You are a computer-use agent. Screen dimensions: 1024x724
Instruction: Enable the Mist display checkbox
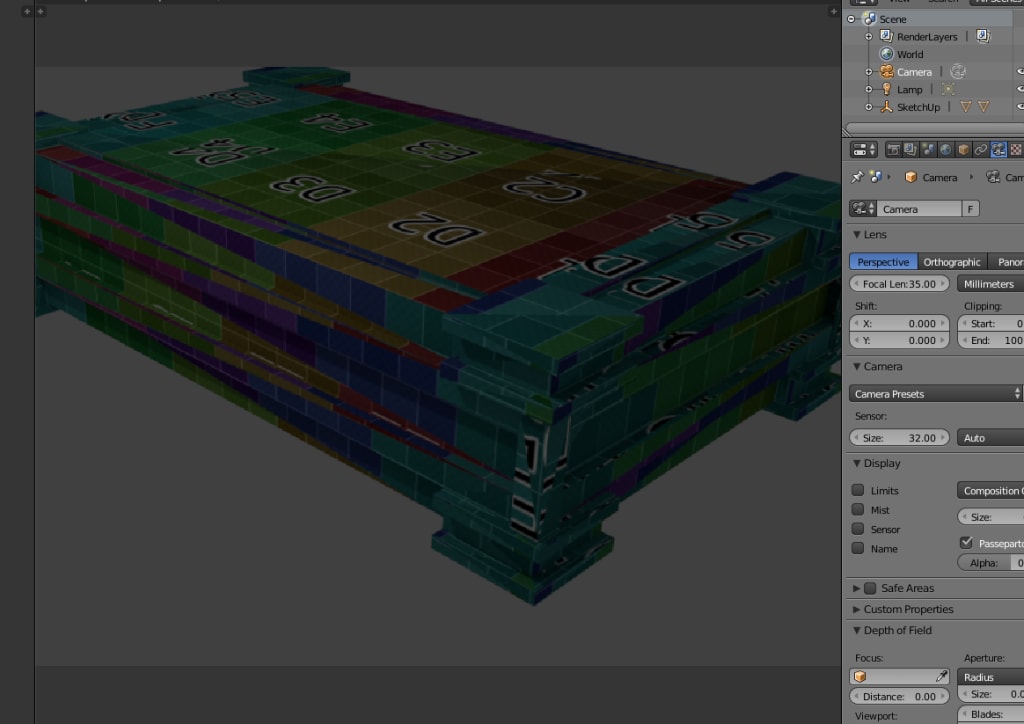[858, 510]
